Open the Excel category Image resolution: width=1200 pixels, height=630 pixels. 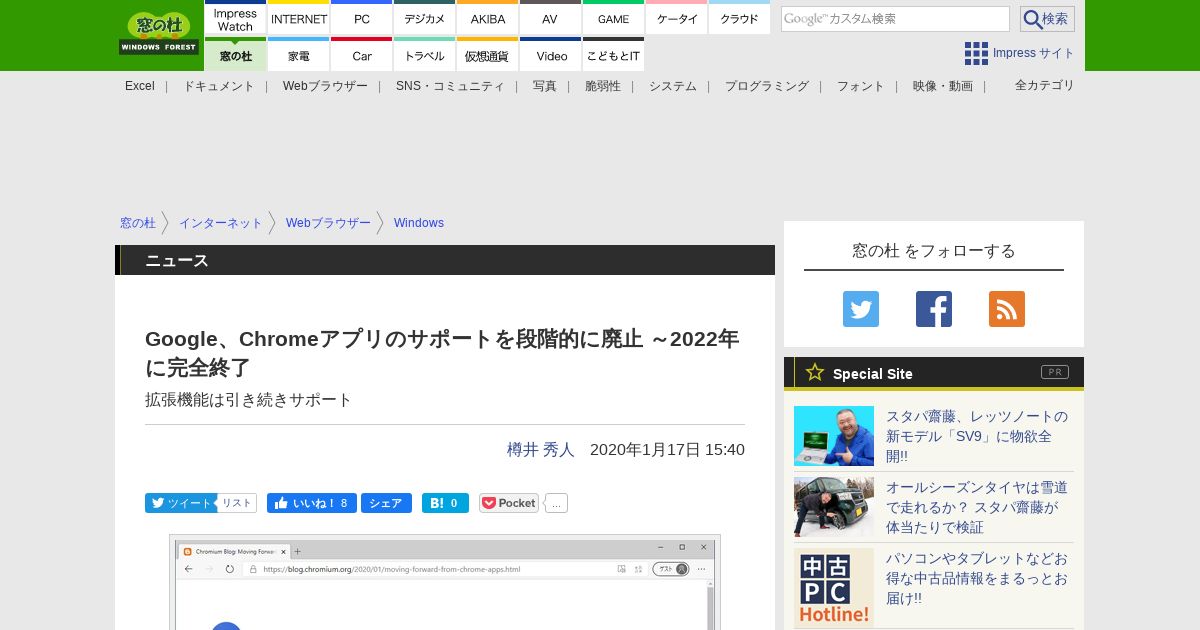point(140,86)
